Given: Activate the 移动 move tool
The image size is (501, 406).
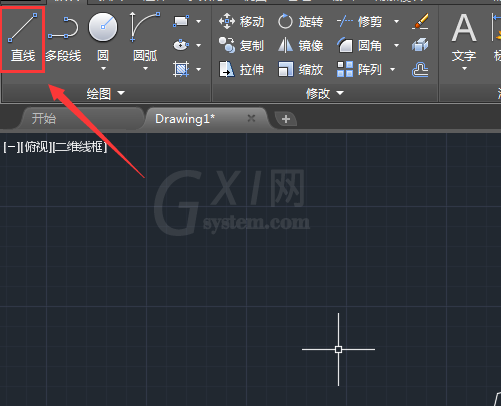Looking at the screenshot, I should point(241,22).
